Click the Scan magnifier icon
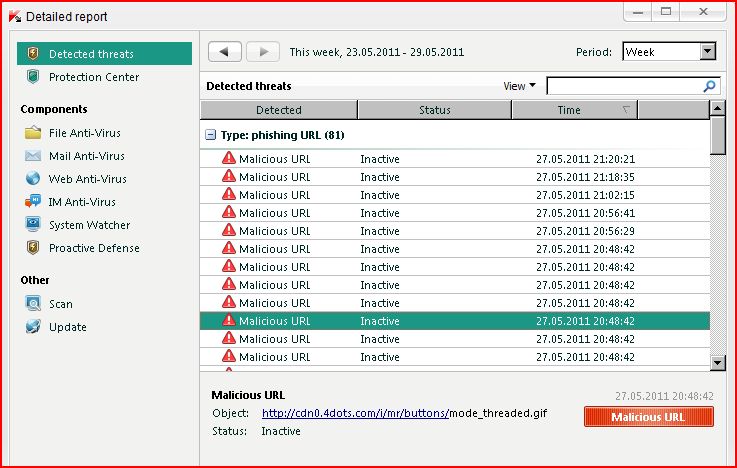This screenshot has width=737, height=468. [33, 304]
